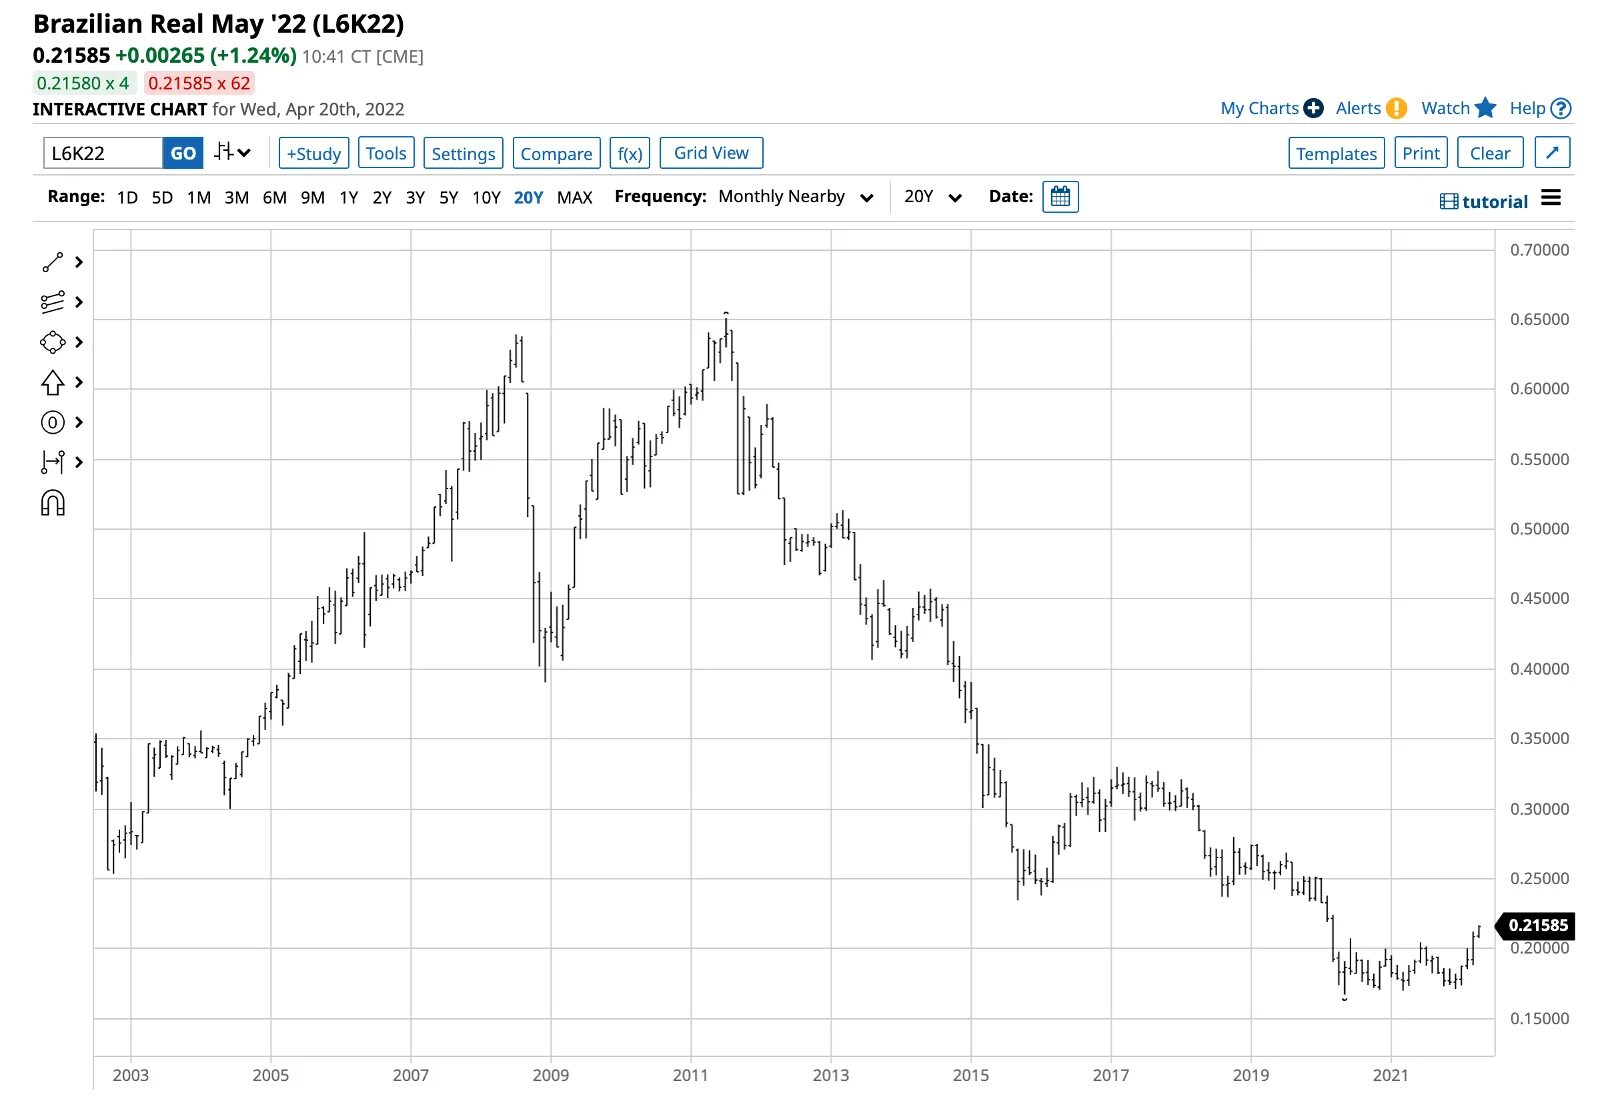This screenshot has height=1104, width=1604.
Task: Click the symbol input field L6K22
Action: (103, 153)
